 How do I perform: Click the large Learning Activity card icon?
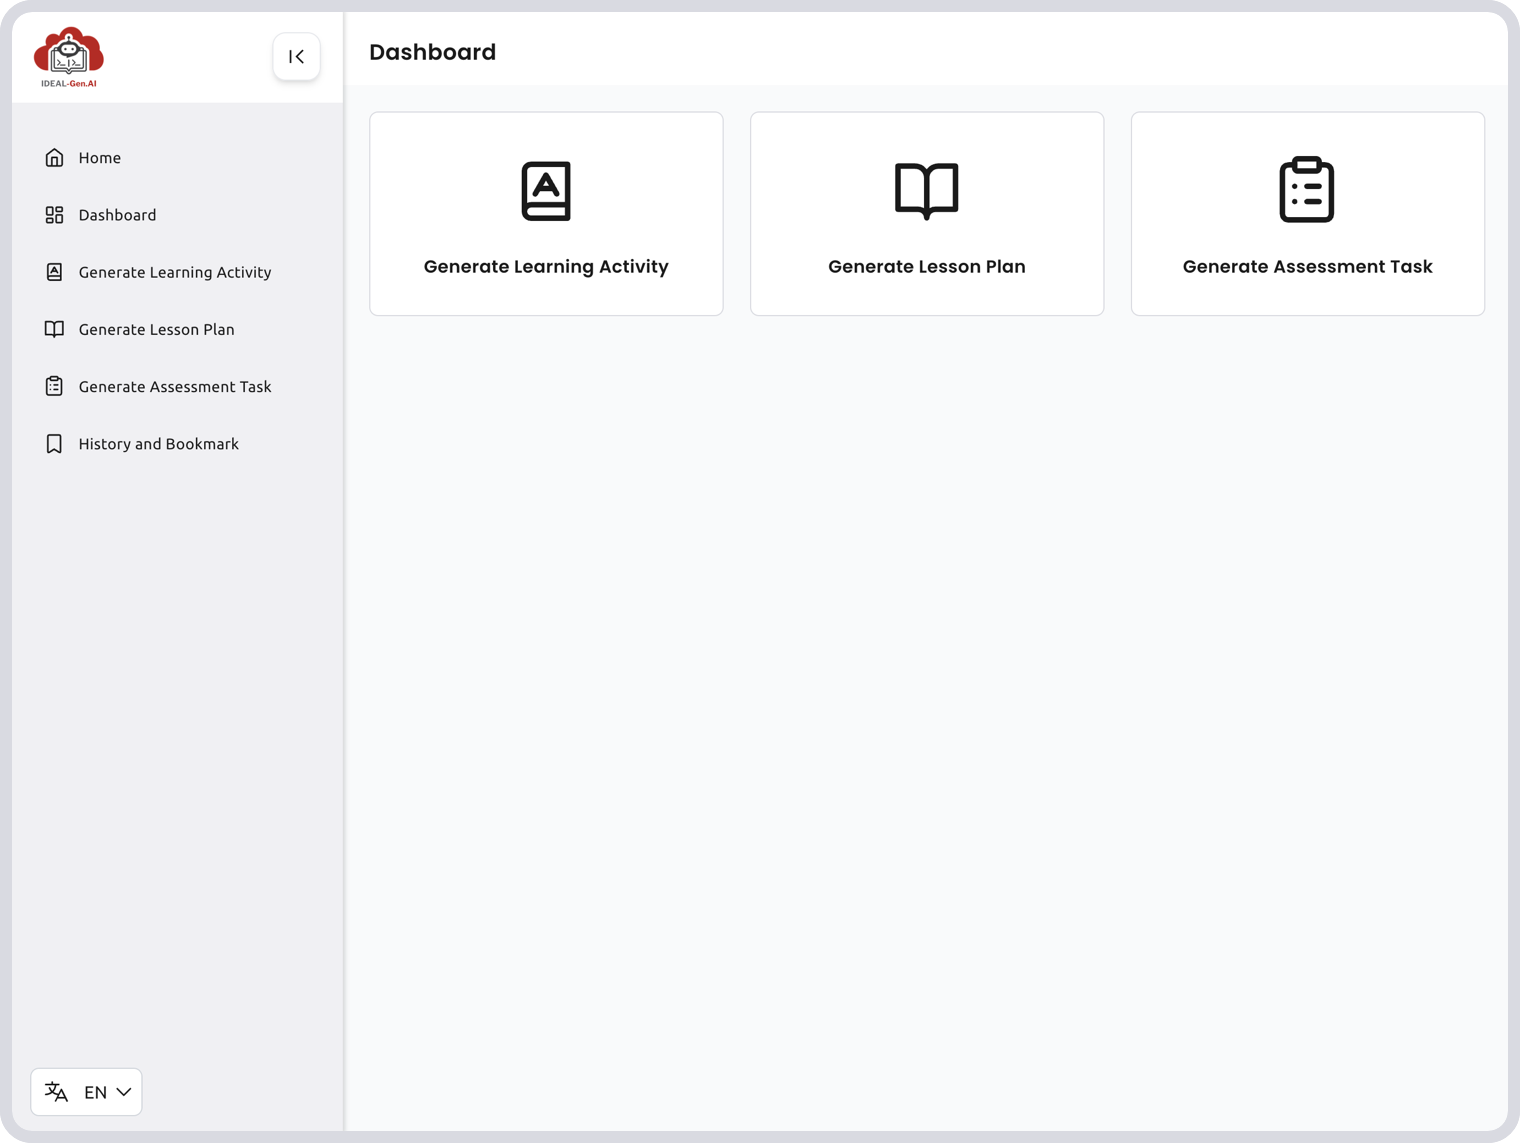click(x=546, y=190)
